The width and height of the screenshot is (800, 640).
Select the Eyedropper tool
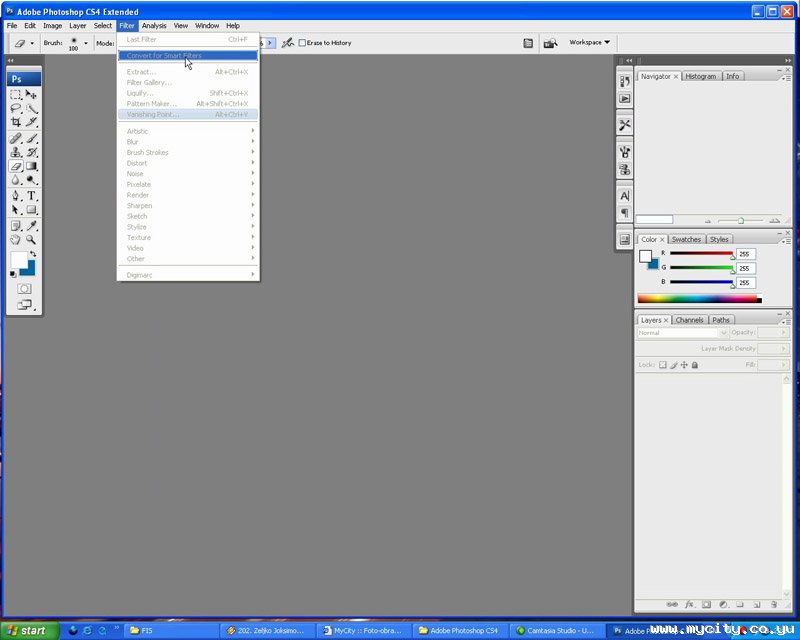tap(31, 226)
